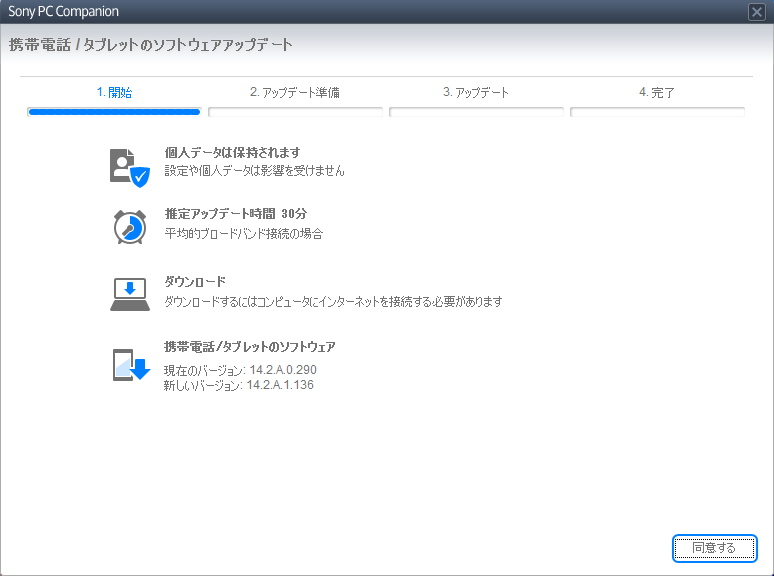Click the current version 14.2.A.0.290 line
The width and height of the screenshot is (774, 576).
pos(240,370)
